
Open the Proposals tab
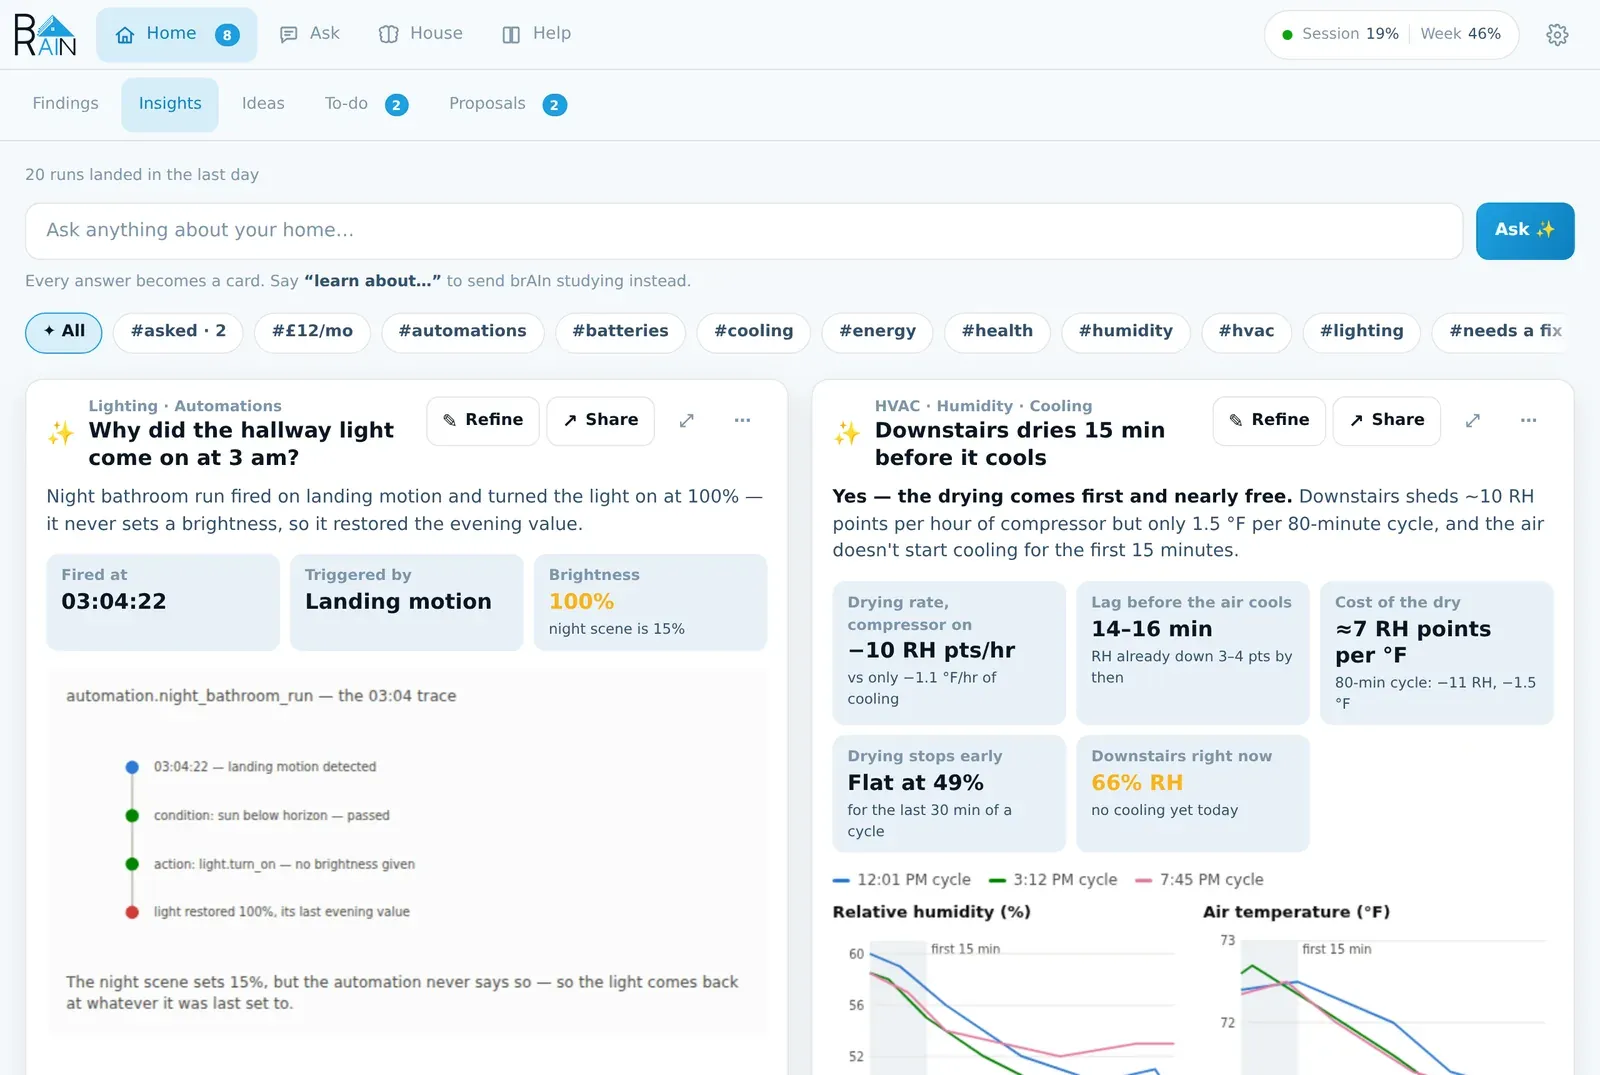tap(507, 104)
